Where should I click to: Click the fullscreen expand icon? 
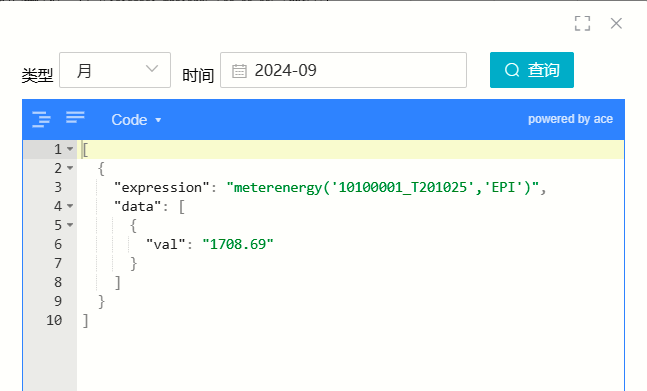pos(582,24)
